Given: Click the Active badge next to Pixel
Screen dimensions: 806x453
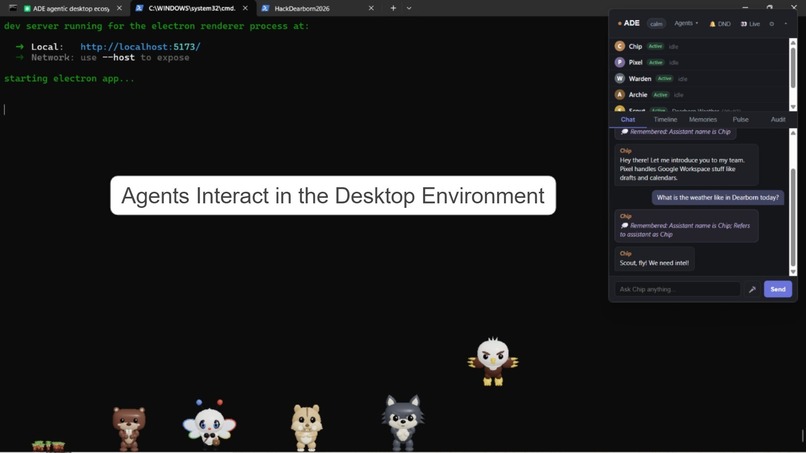Looking at the screenshot, I should tap(655, 62).
